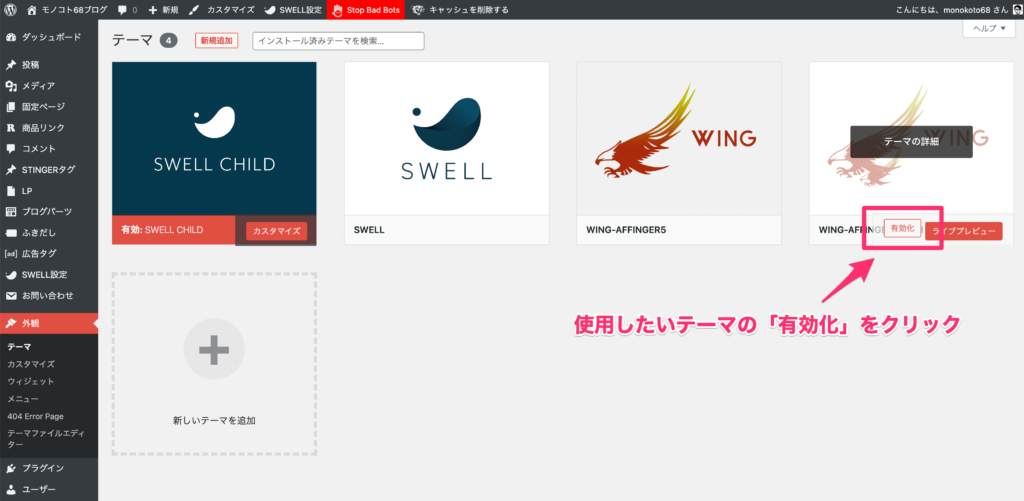Click the お問い合わせ envelope icon

[11, 295]
